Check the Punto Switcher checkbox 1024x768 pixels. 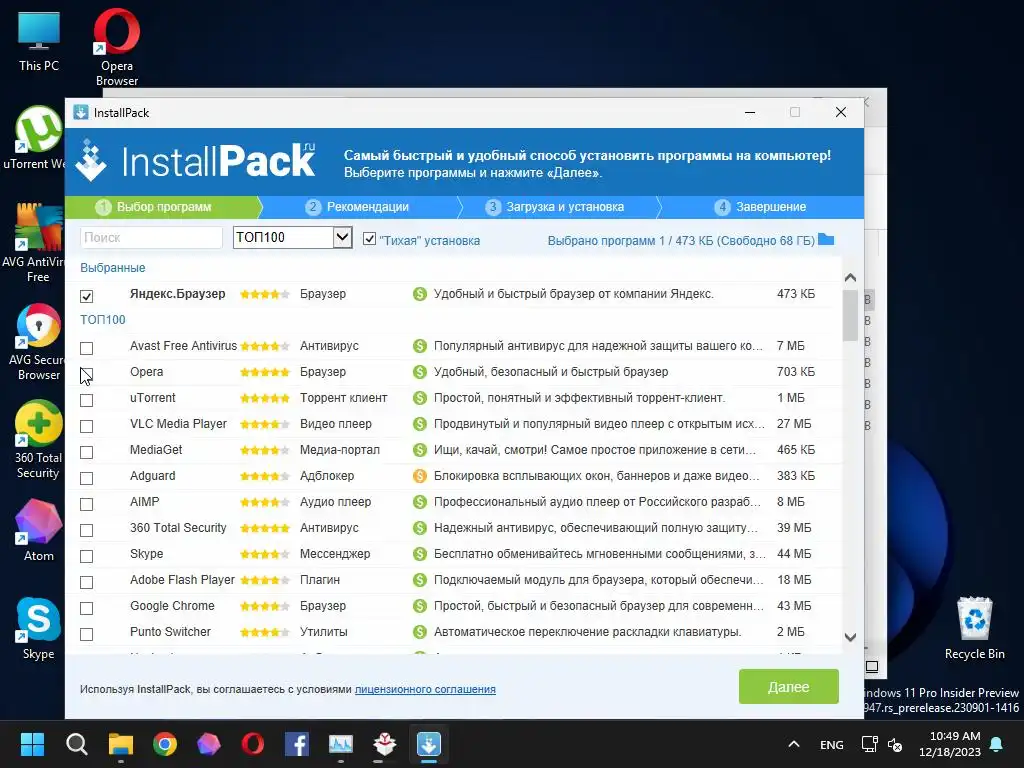[86, 634]
